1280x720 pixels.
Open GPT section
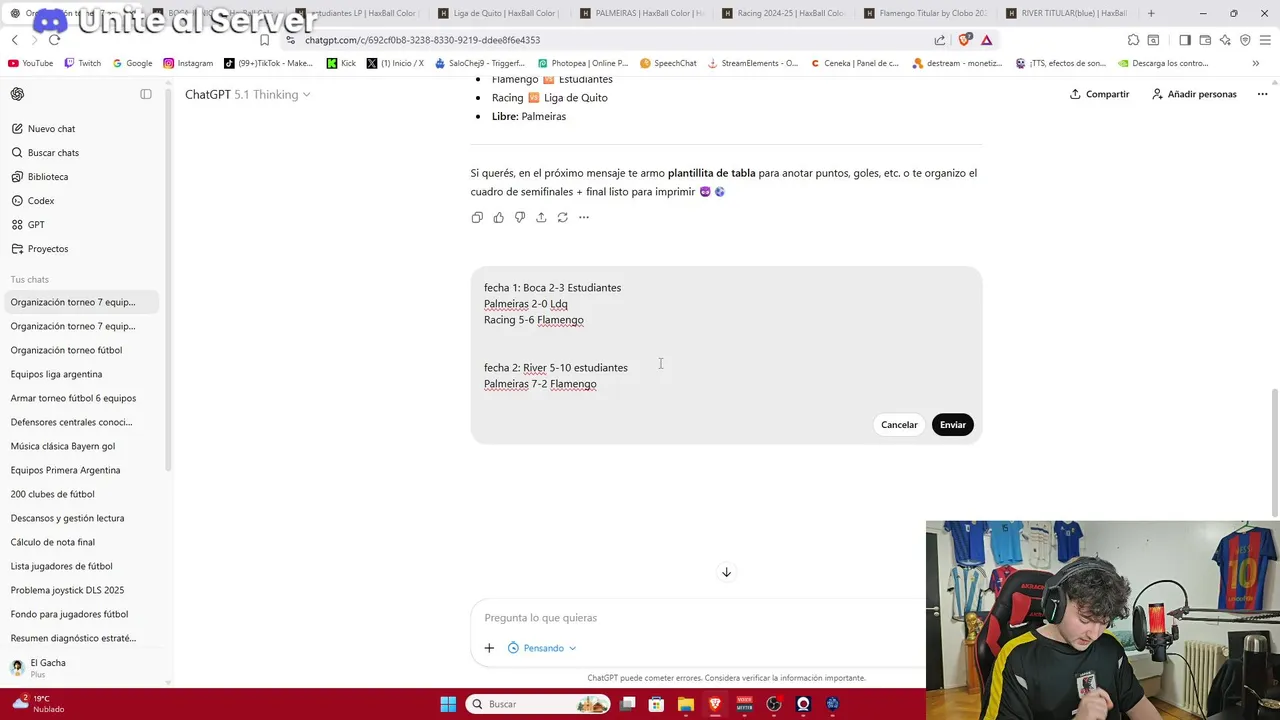84,225
